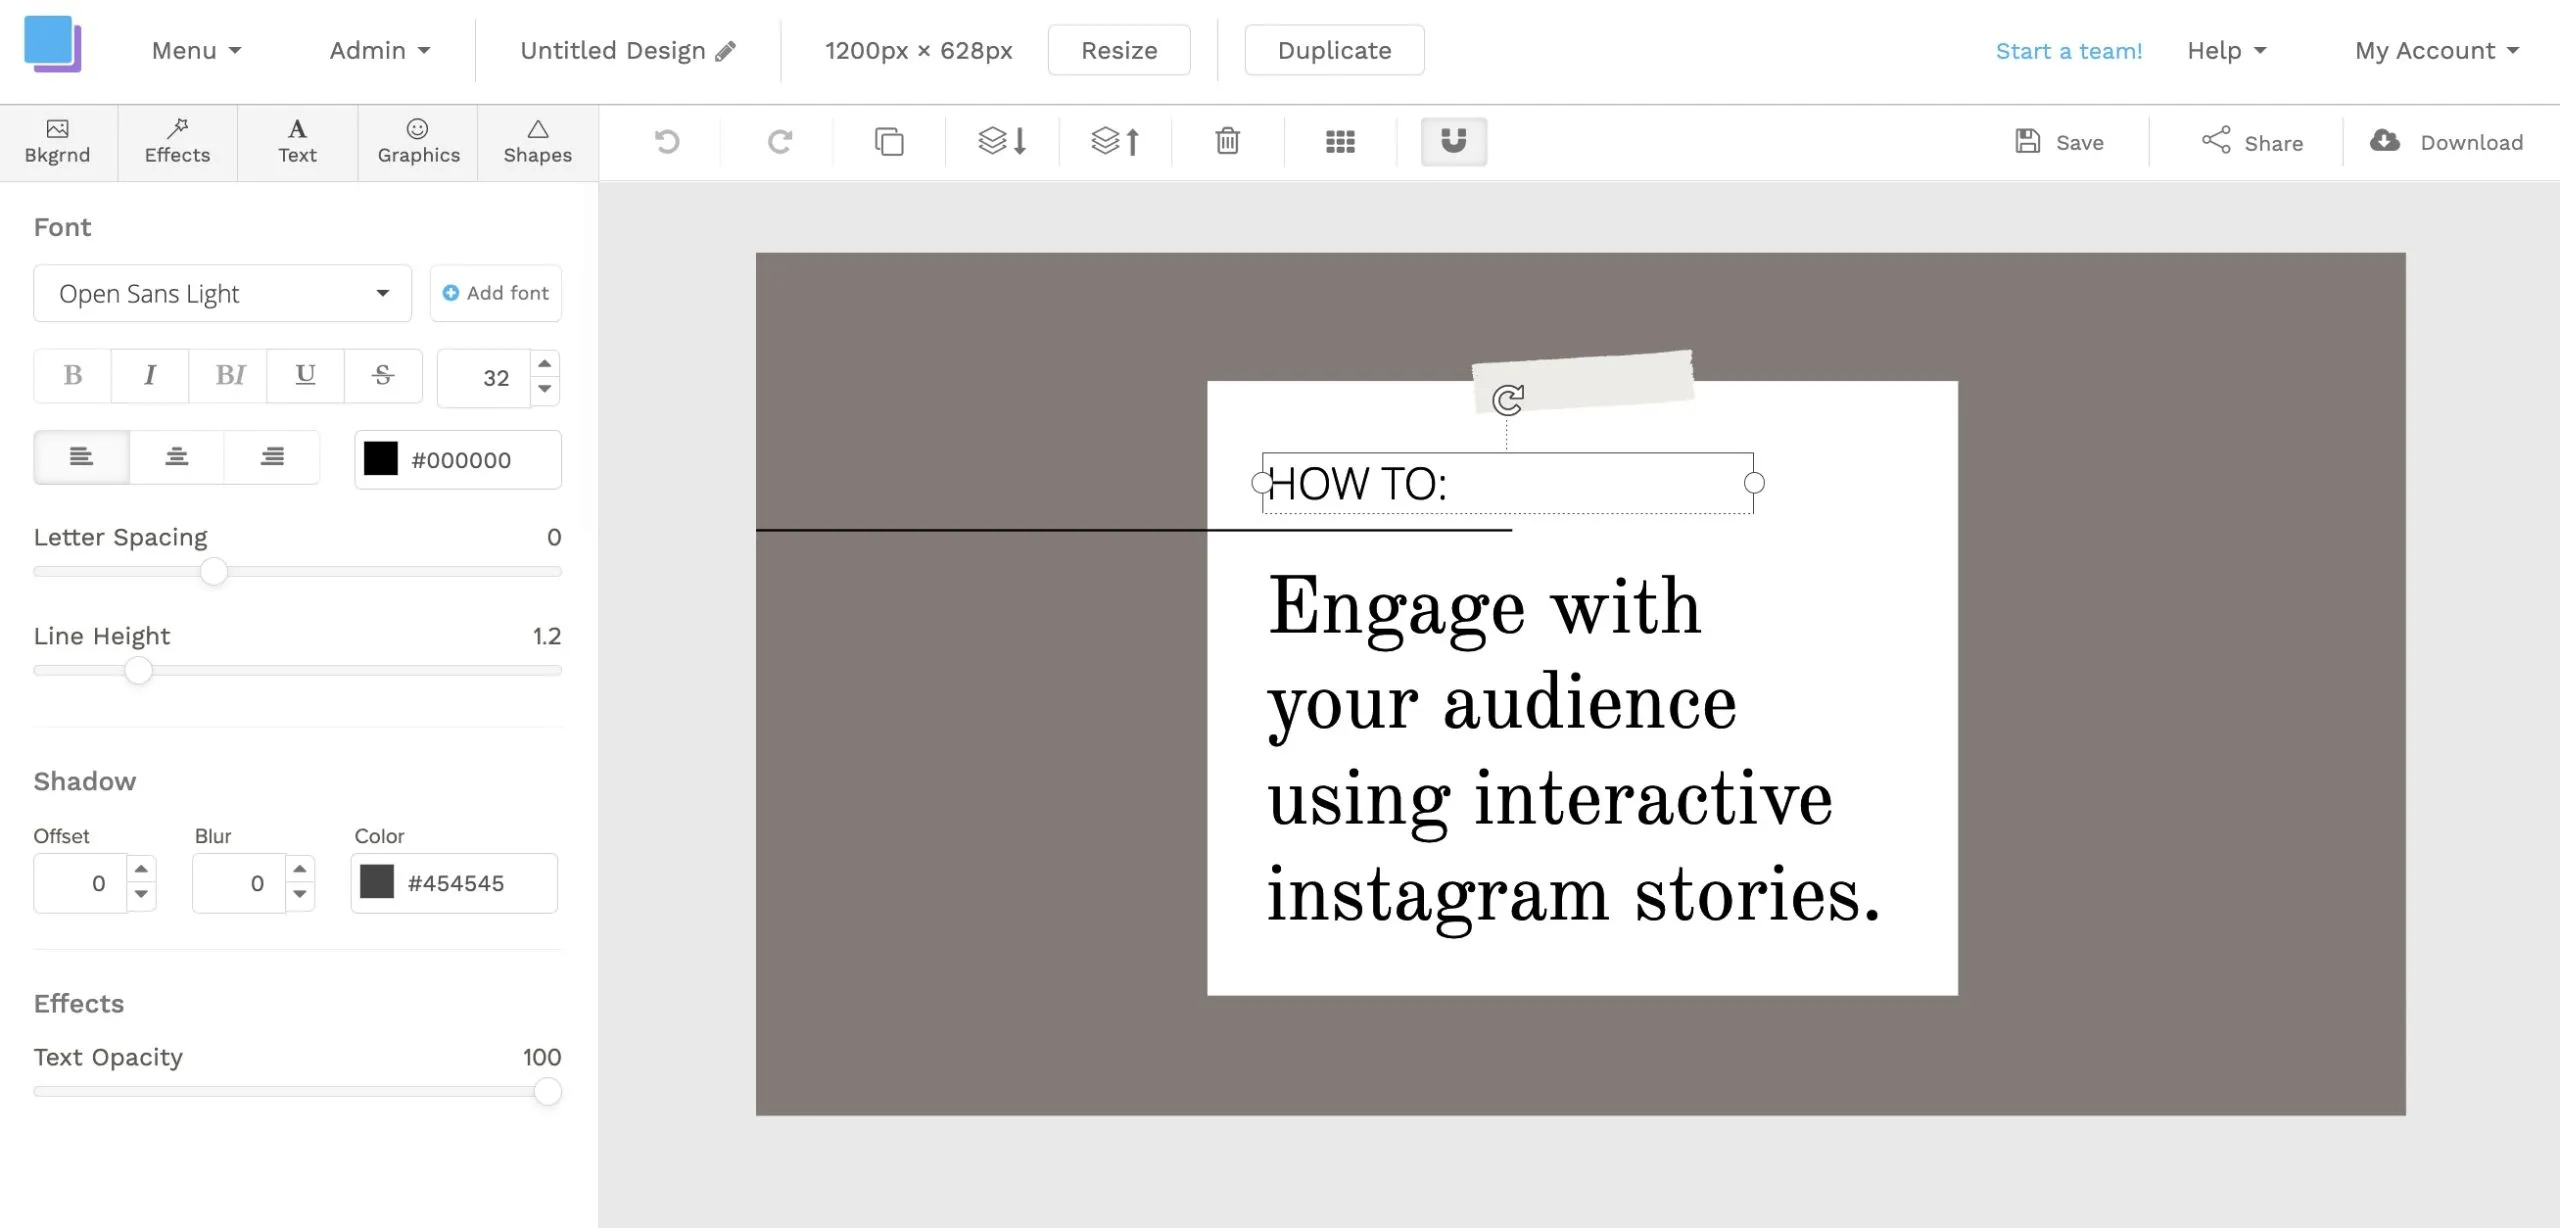Click the Redo arrow icon
The width and height of the screenshot is (2560, 1228).
point(780,142)
